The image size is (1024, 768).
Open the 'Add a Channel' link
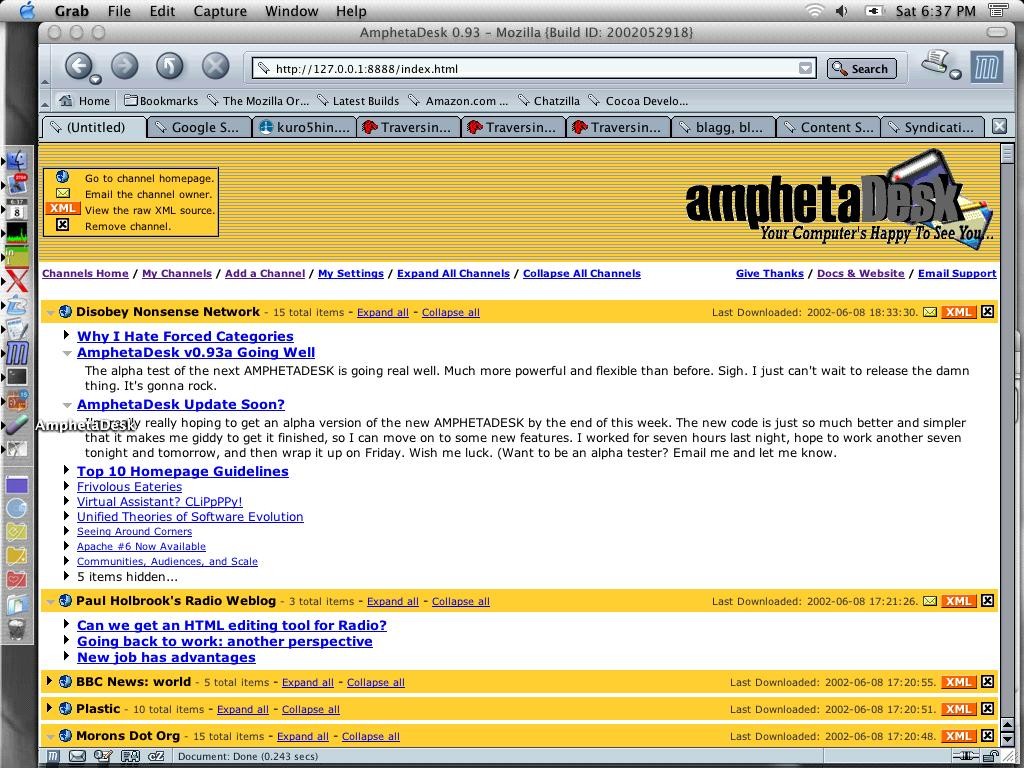[x=264, y=273]
